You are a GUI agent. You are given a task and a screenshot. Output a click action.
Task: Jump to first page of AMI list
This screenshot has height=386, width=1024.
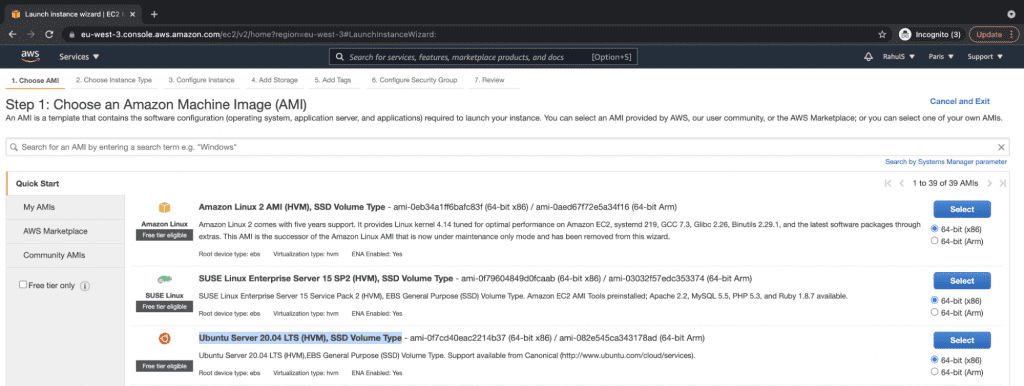pyautogui.click(x=888, y=184)
